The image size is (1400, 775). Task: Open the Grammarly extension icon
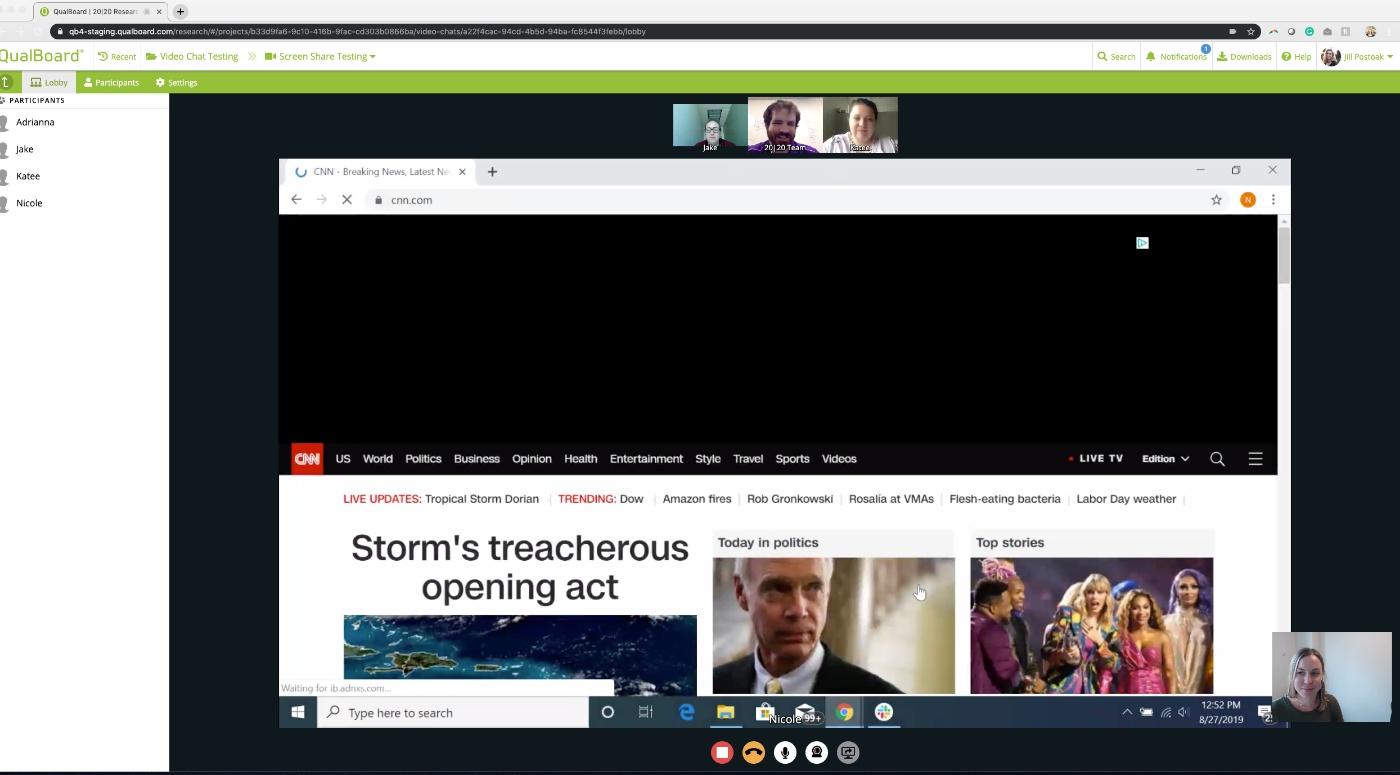(1309, 31)
